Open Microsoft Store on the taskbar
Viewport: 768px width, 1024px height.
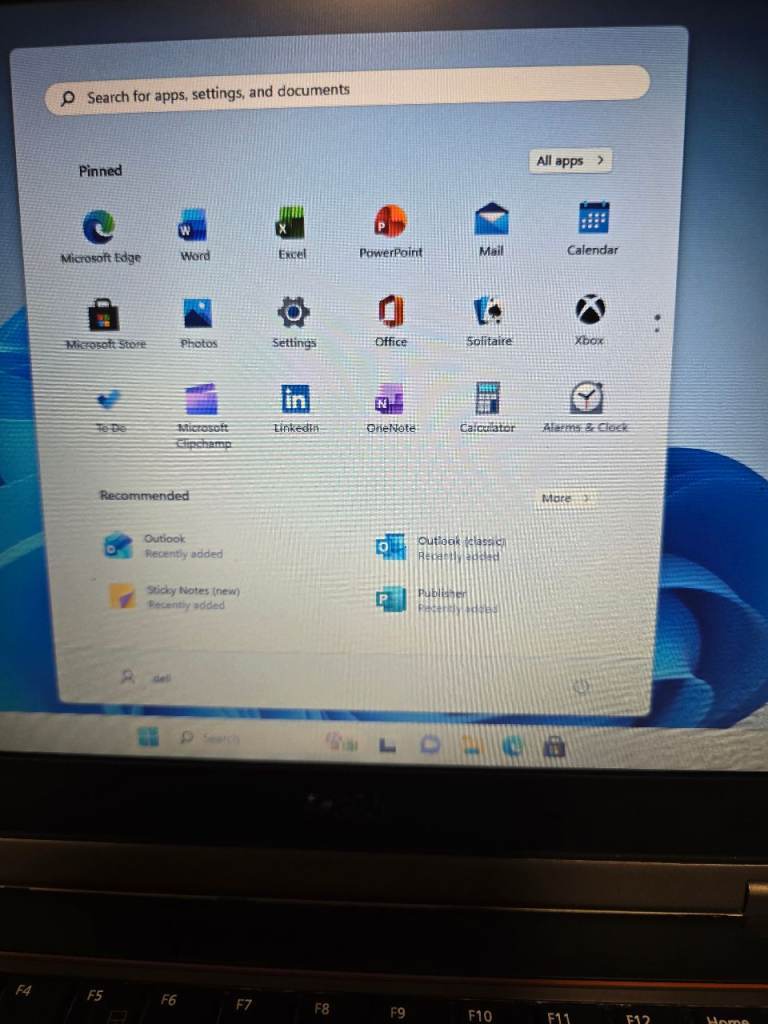(554, 746)
